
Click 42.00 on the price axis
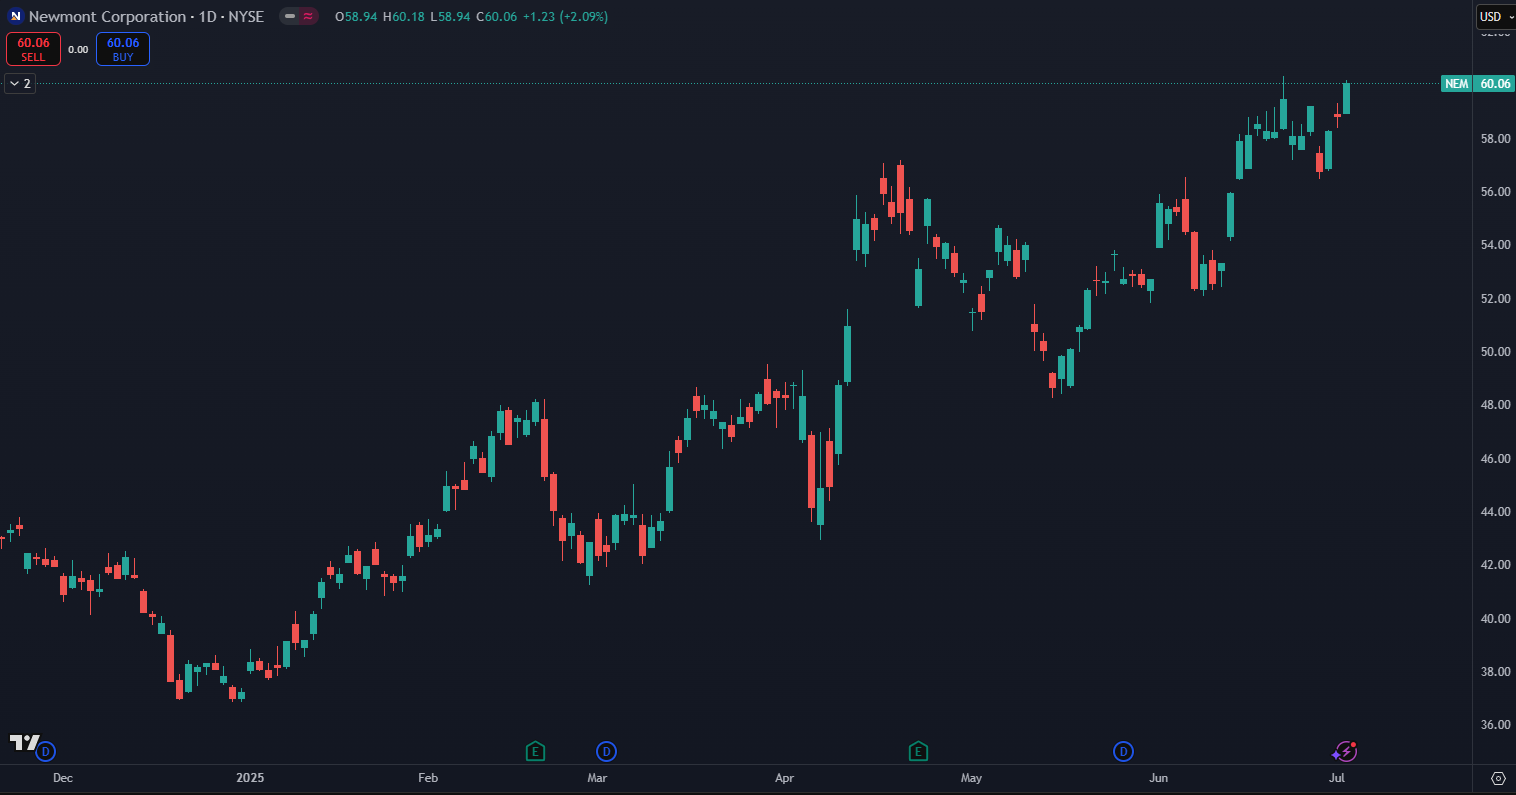tap(1495, 565)
